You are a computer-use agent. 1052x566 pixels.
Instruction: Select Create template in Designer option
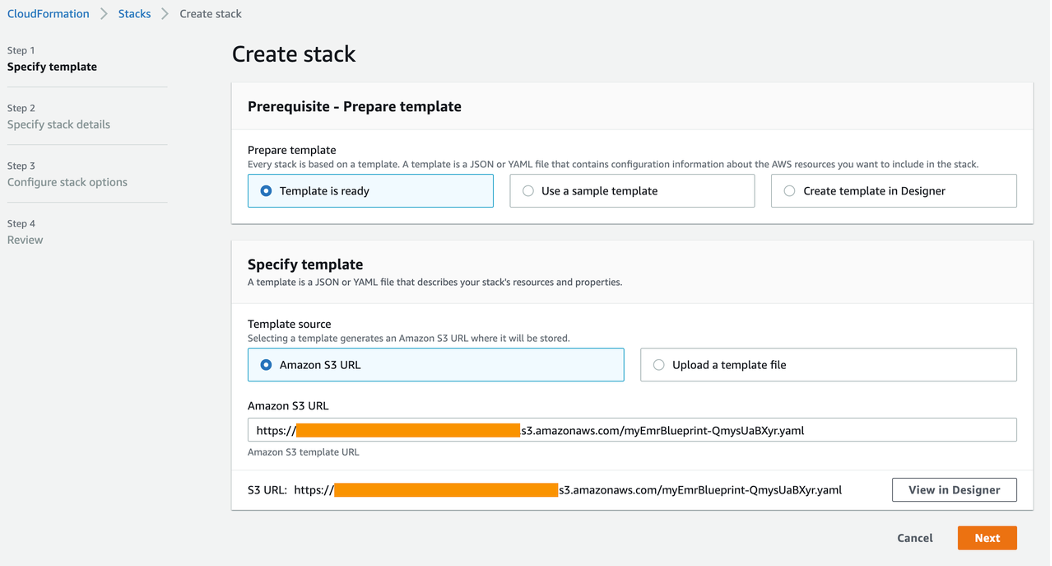[894, 191]
